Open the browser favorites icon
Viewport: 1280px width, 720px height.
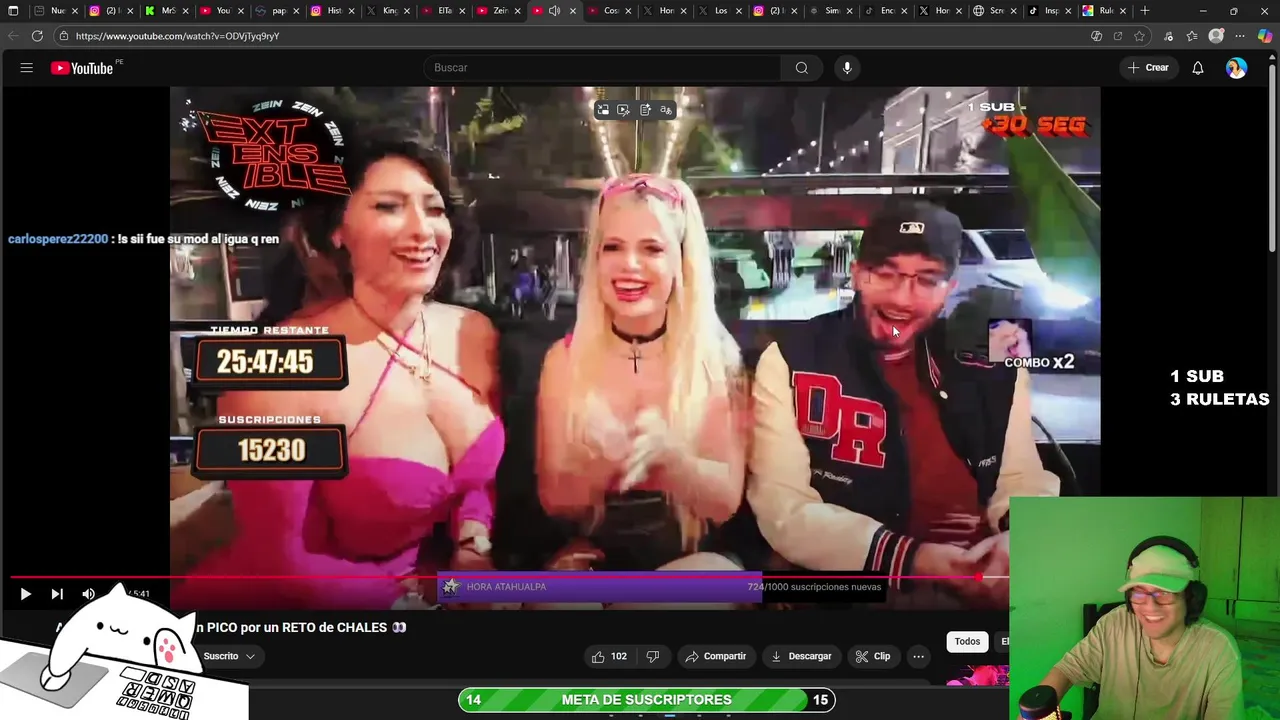tap(1192, 36)
